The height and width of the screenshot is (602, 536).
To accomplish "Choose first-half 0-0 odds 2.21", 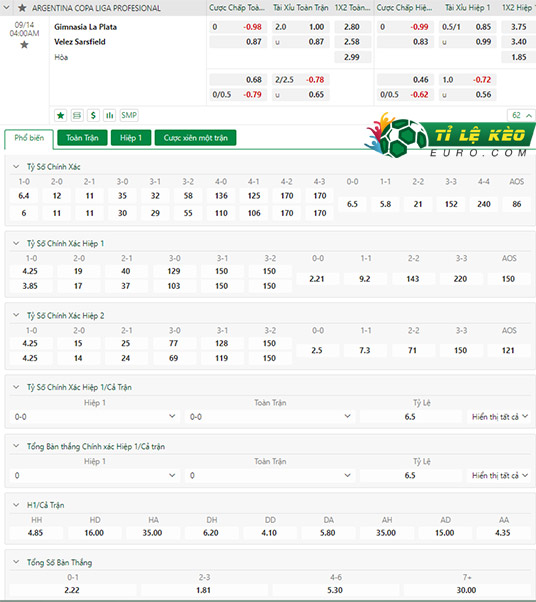I will tap(317, 279).
